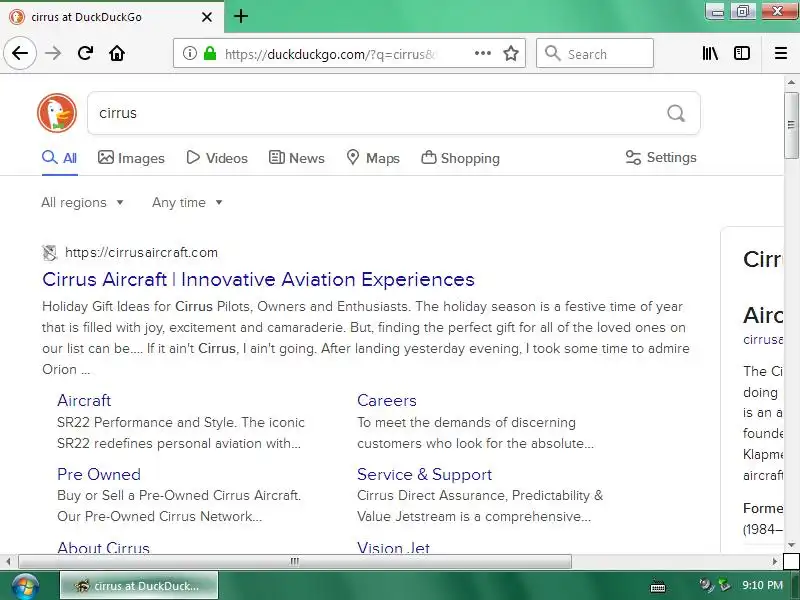Toggle the sidebar view icon
The image size is (800, 600).
(742, 53)
